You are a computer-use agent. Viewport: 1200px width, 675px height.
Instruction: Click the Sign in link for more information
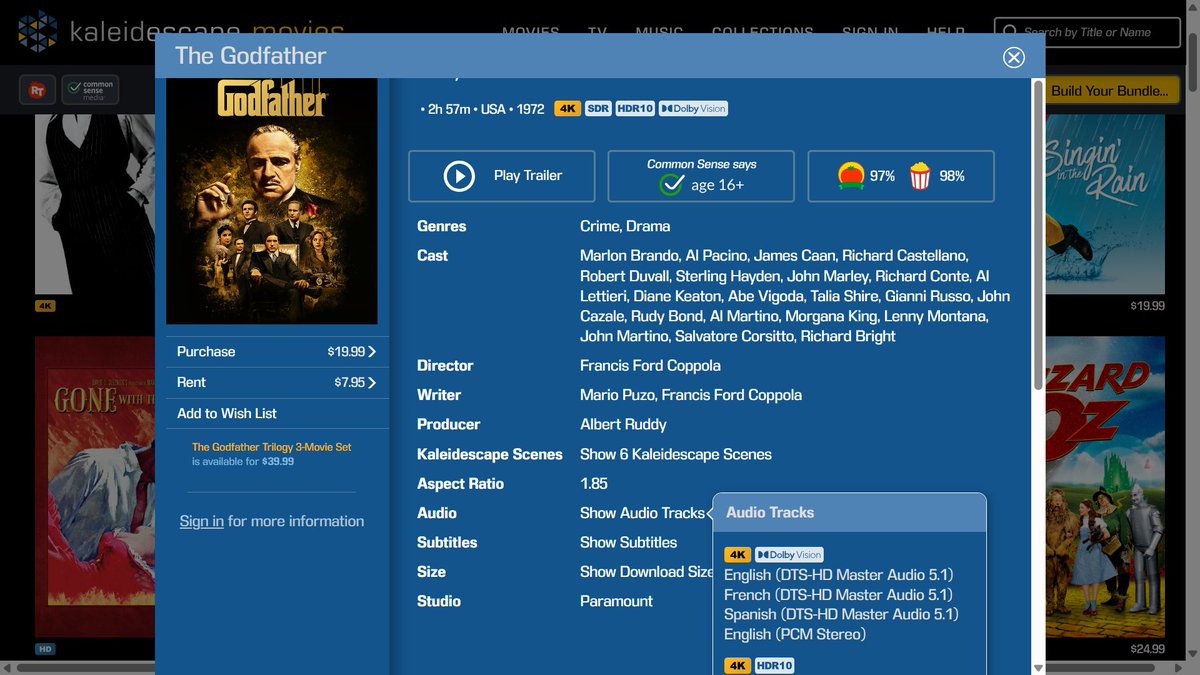point(201,521)
